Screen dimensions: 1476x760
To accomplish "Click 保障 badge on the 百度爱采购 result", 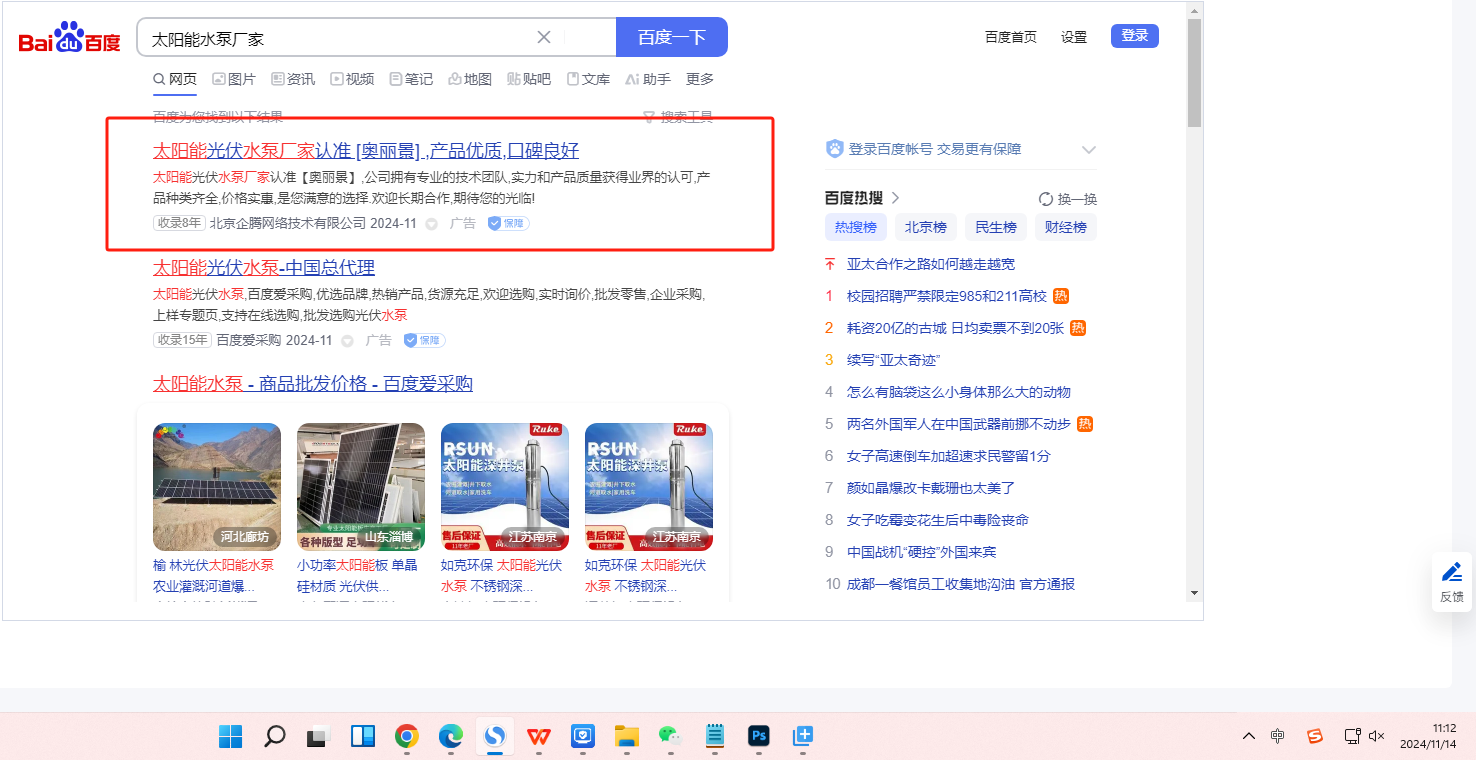I will (425, 340).
